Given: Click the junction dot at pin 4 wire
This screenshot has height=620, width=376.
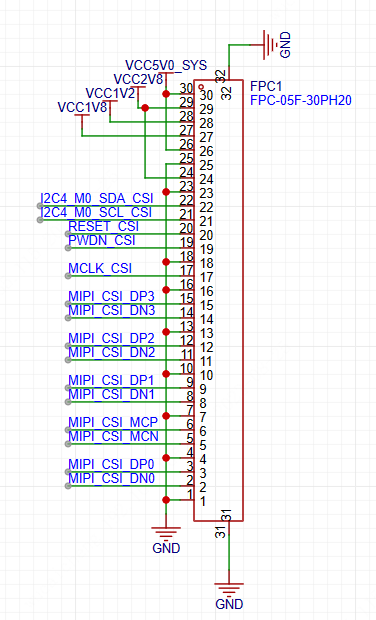Looking at the screenshot, I should 166,458.
